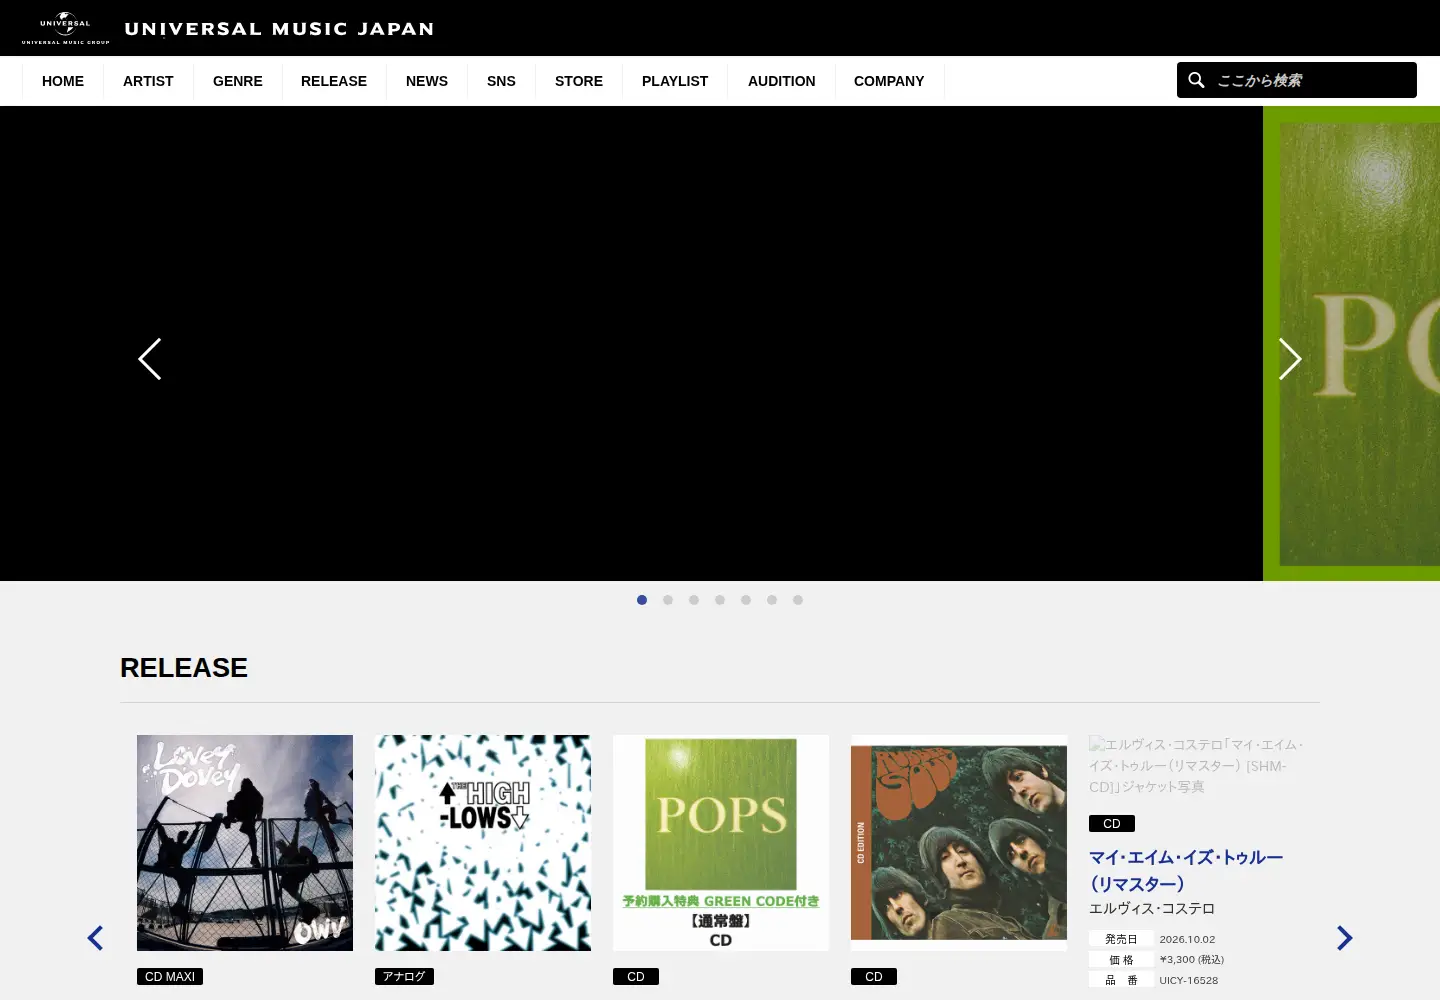
Task: Open the SNS menu item
Action: [x=501, y=81]
